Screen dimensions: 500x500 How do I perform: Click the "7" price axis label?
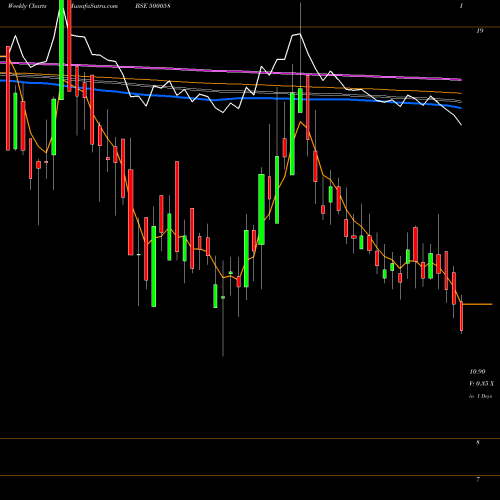[x=478, y=480]
